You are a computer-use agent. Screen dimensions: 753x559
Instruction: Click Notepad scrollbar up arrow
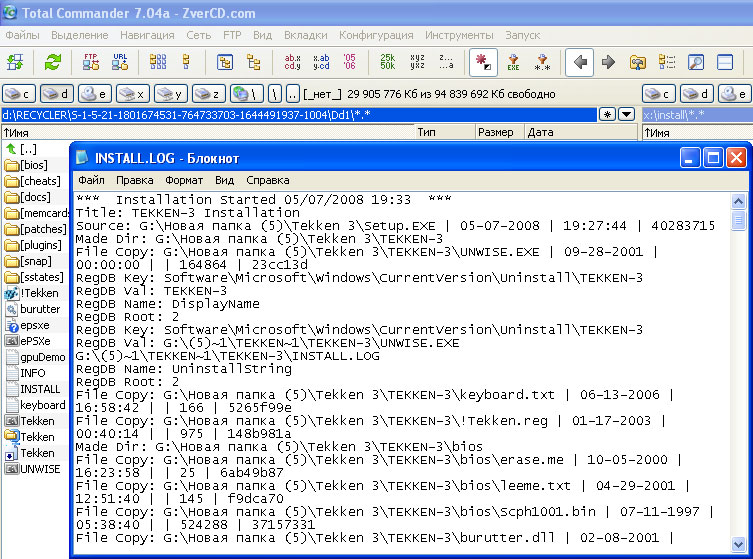pos(738,201)
